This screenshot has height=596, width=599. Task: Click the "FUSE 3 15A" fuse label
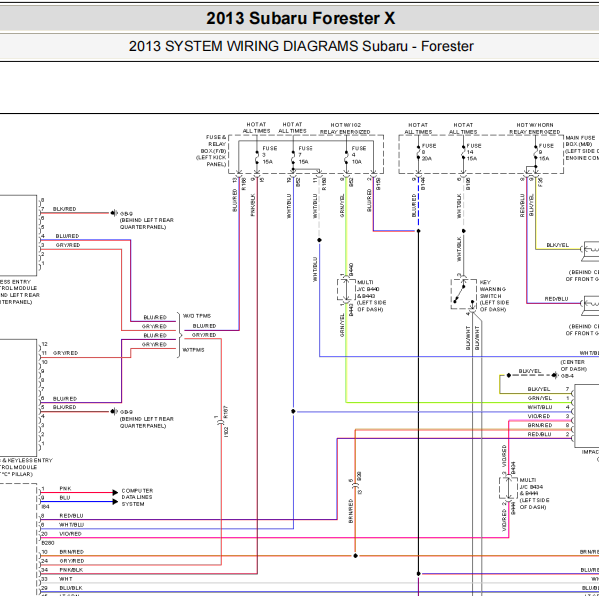click(x=269, y=155)
